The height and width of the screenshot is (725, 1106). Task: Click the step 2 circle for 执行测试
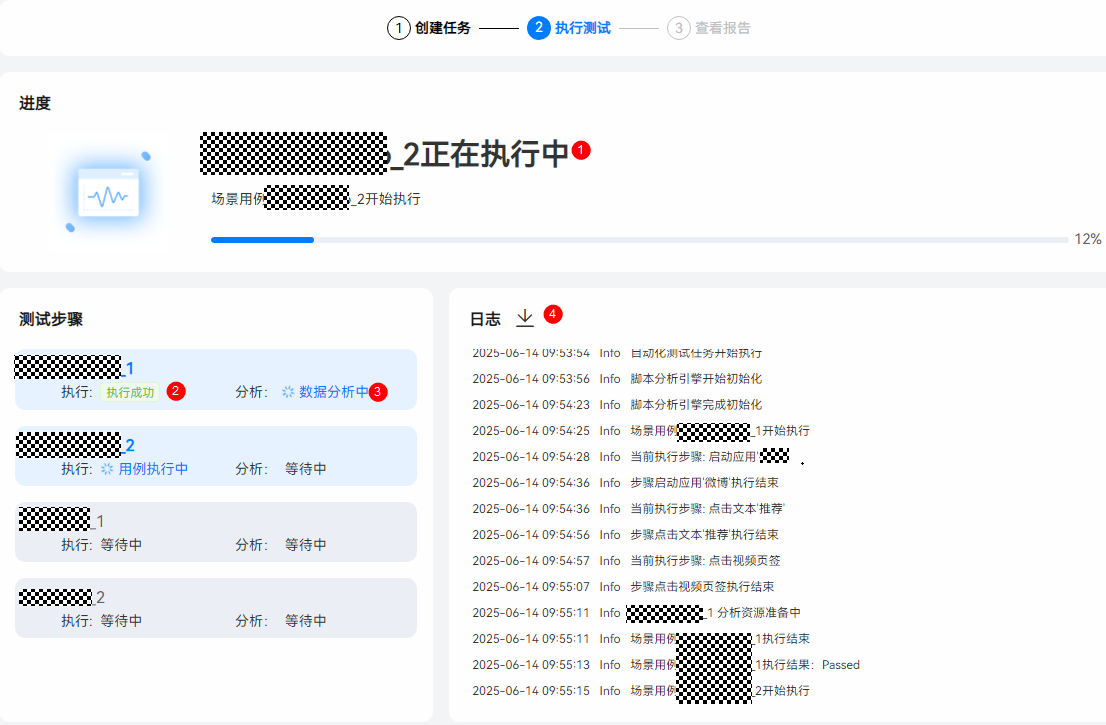[x=538, y=28]
